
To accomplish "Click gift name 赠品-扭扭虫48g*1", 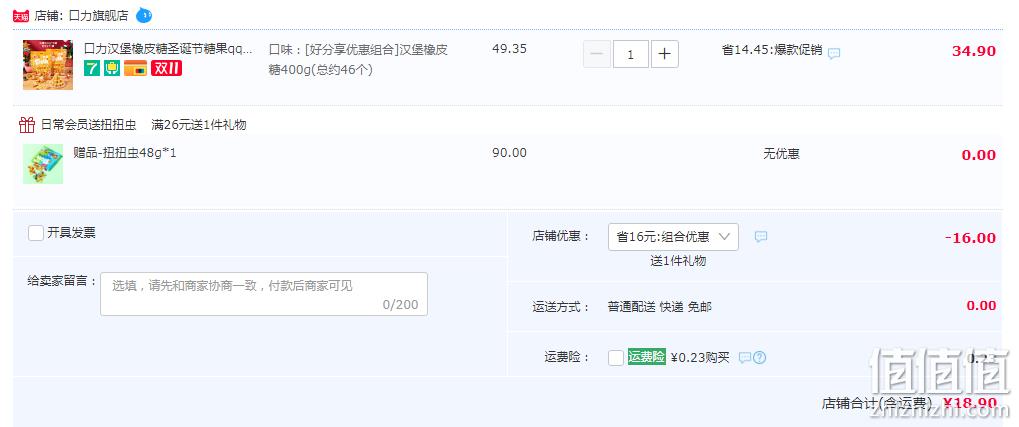I will click(x=125, y=153).
